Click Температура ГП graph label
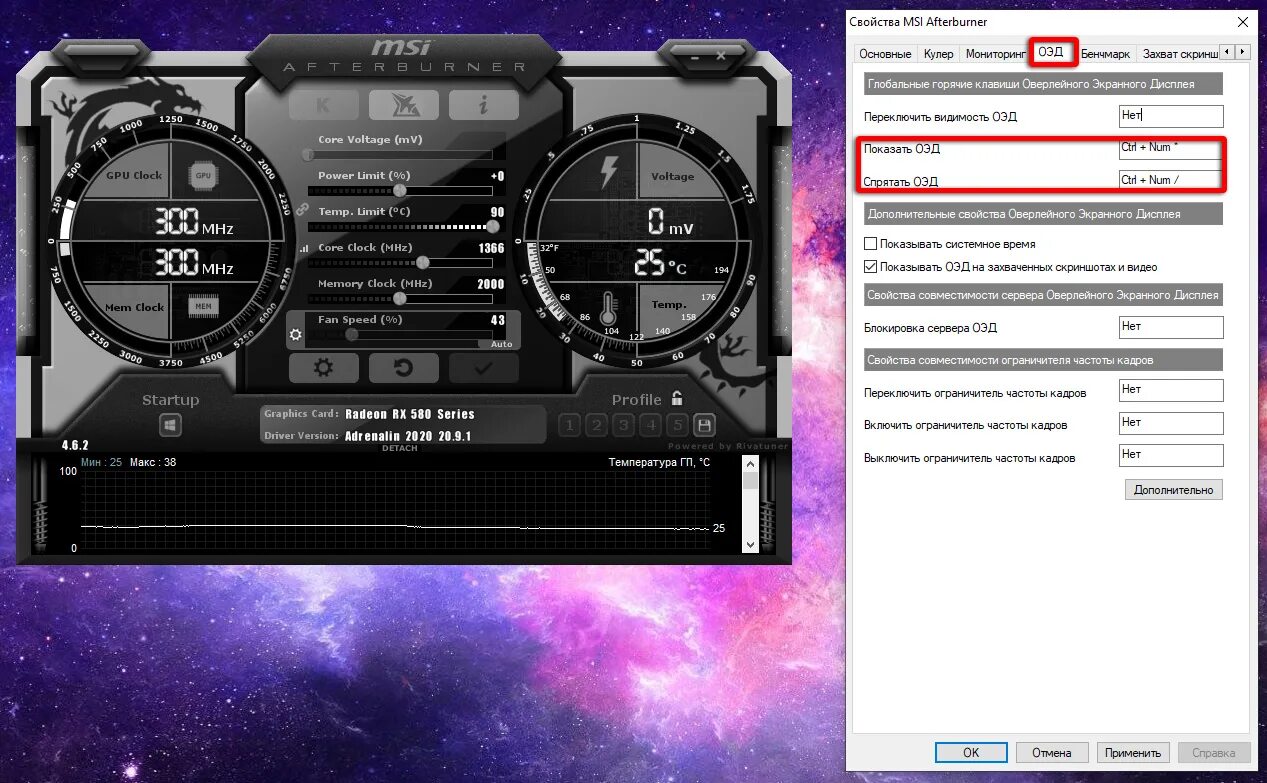This screenshot has height=783, width=1267. 659,462
